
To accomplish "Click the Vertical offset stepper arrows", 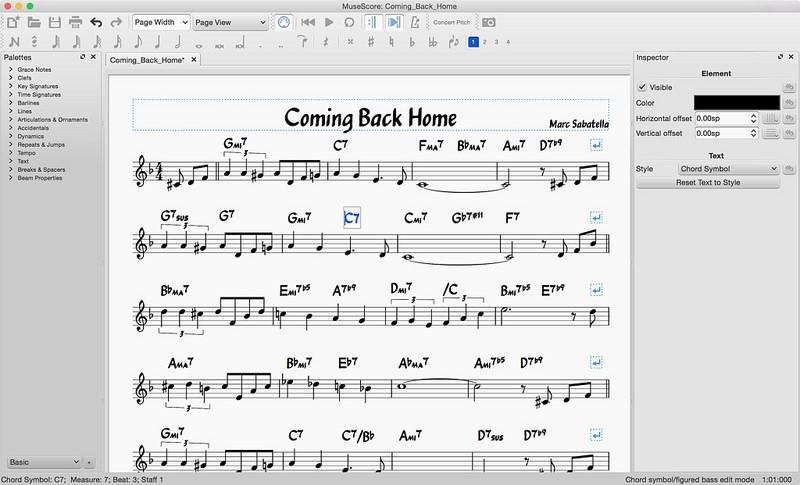I will coord(753,133).
